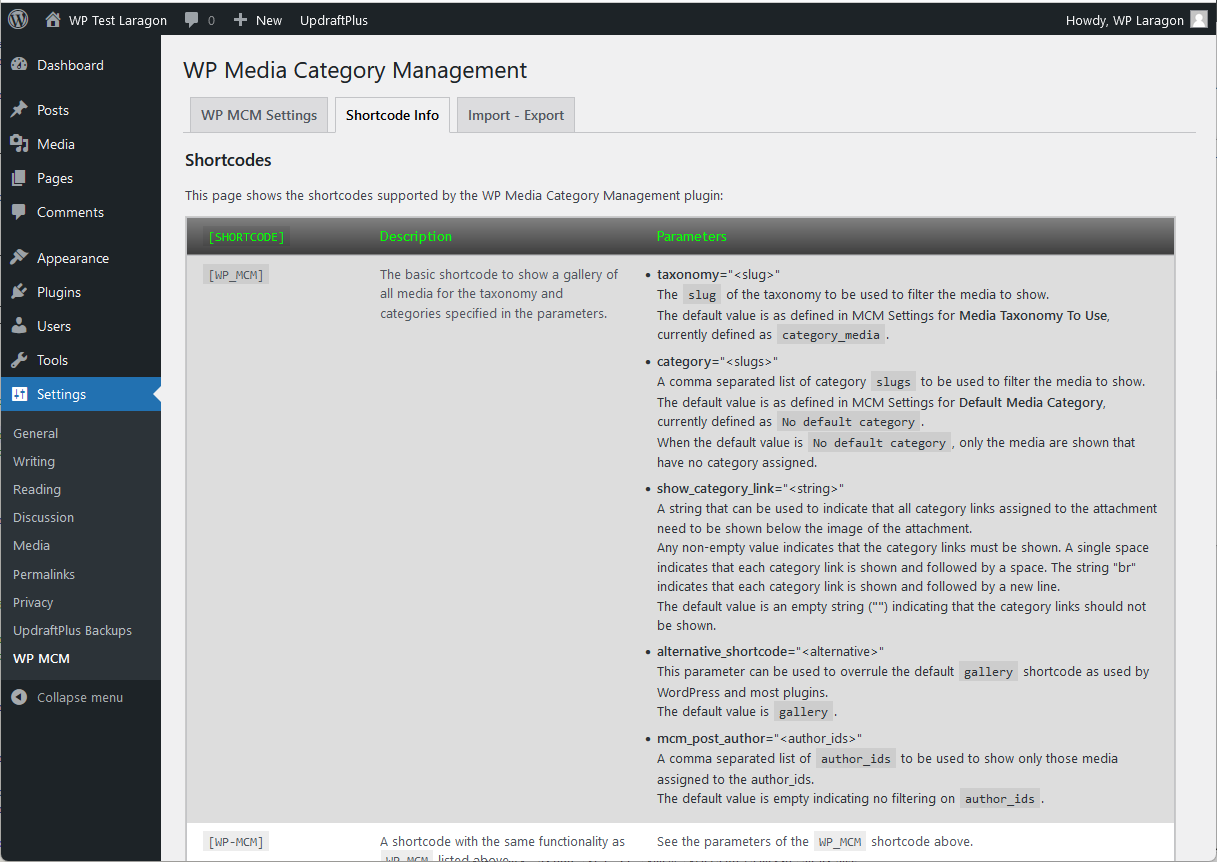Open the Dashboard menu item
This screenshot has height=862, width=1217.
coord(80,65)
